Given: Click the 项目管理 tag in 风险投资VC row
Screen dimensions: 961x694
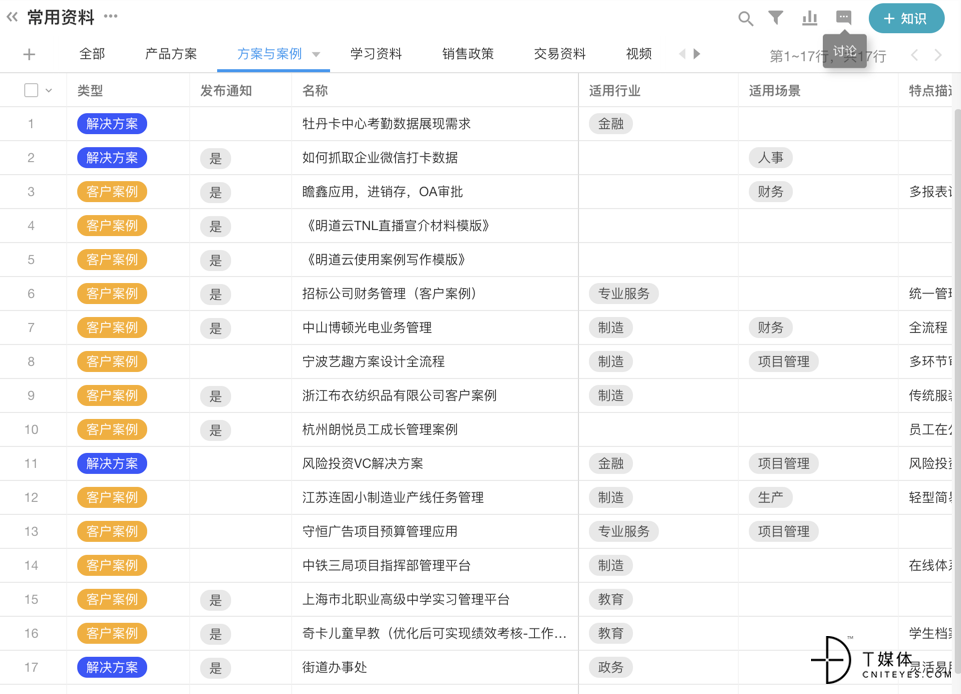Looking at the screenshot, I should coord(783,463).
